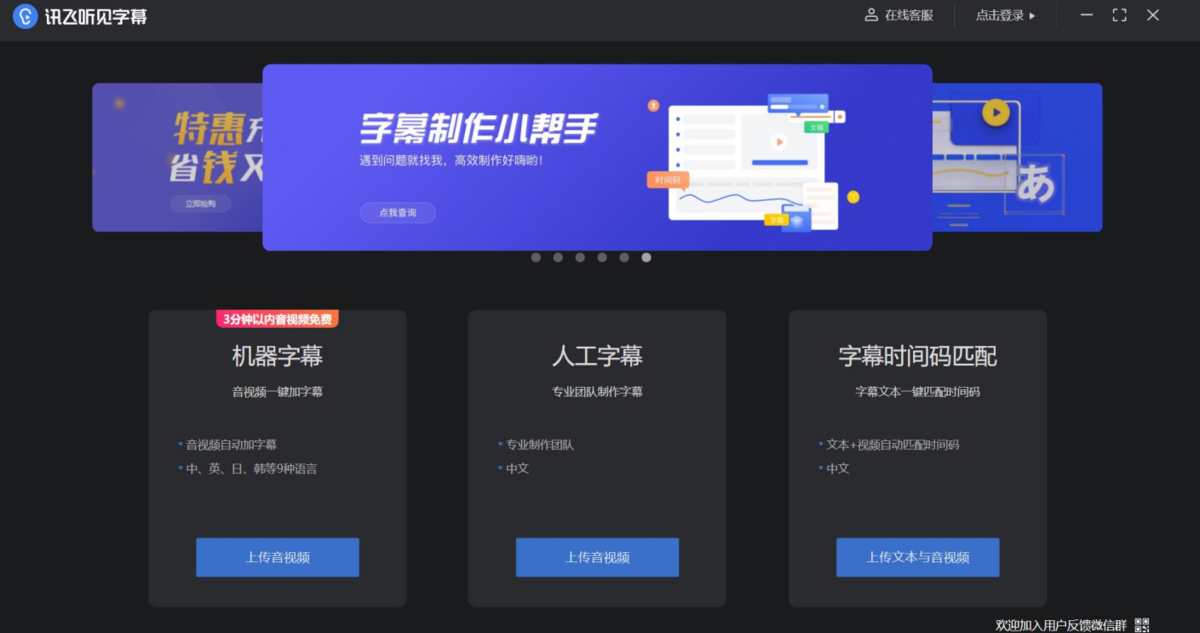Click the 机器字幕 card title
The image size is (1200, 633).
click(x=277, y=356)
